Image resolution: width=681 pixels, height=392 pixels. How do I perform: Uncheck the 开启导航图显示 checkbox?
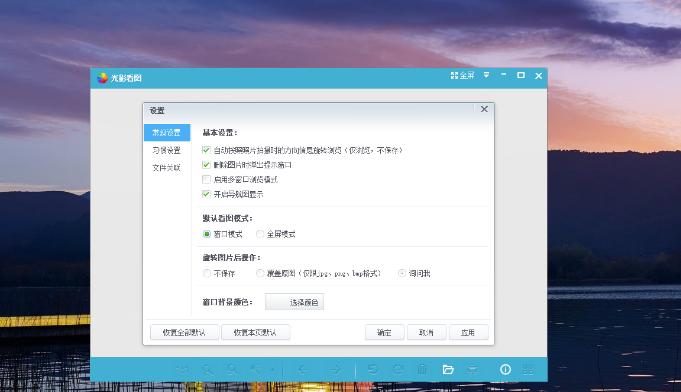pyautogui.click(x=206, y=194)
